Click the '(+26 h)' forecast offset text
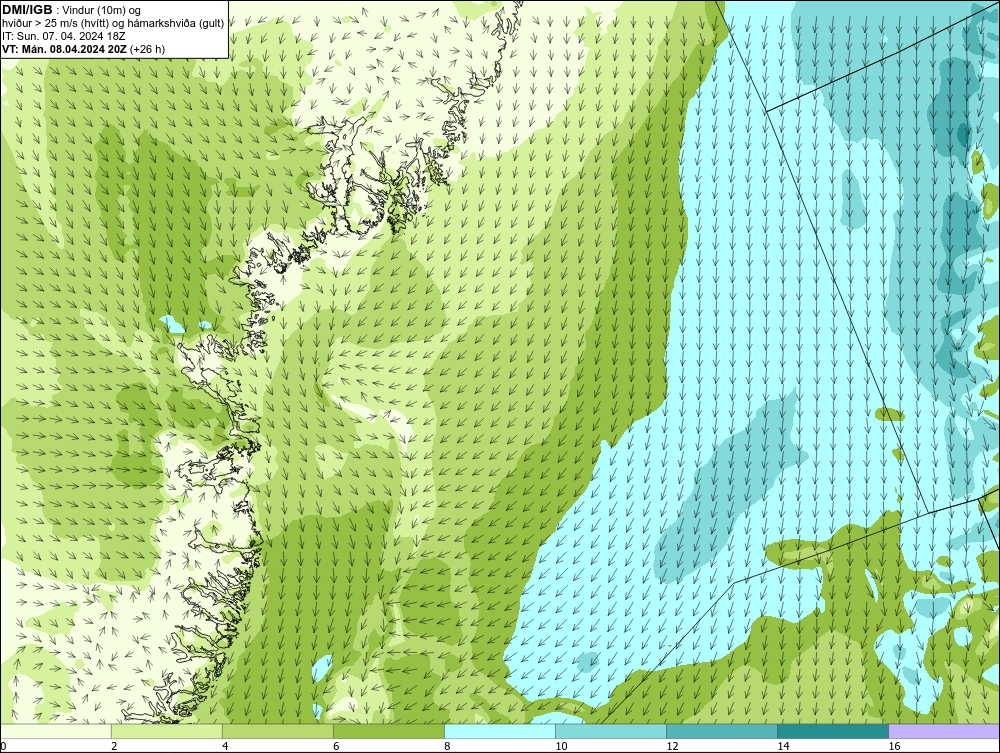This screenshot has height=753, width=1000. (x=147, y=49)
